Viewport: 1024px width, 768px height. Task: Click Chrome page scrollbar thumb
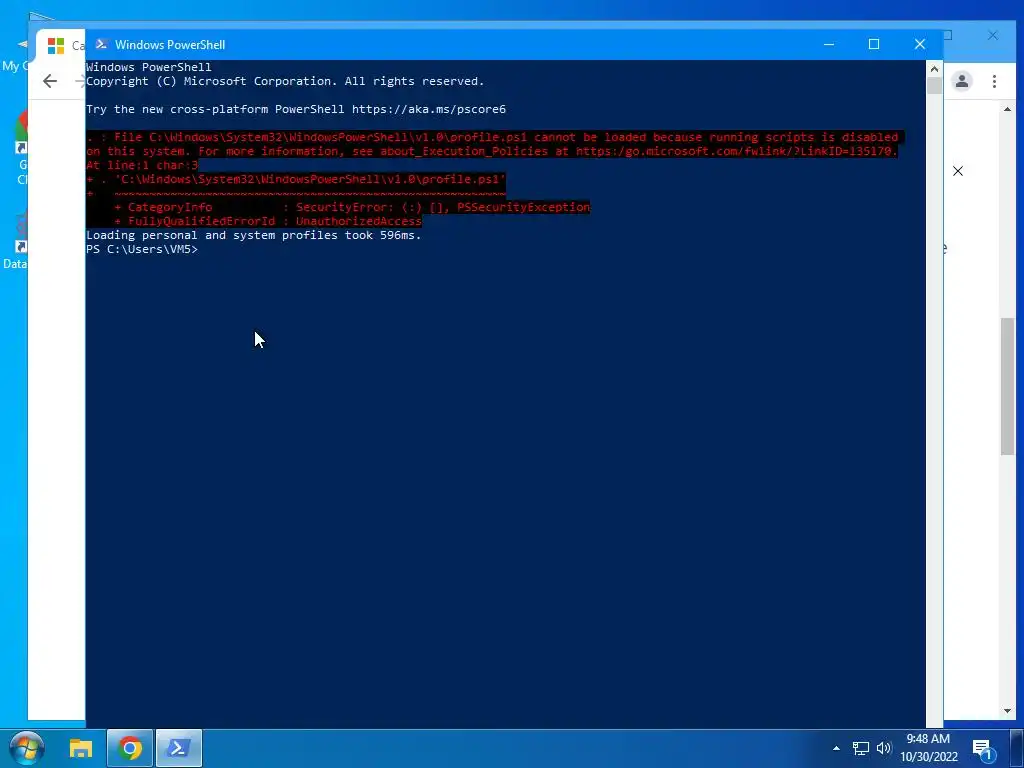(x=1008, y=385)
